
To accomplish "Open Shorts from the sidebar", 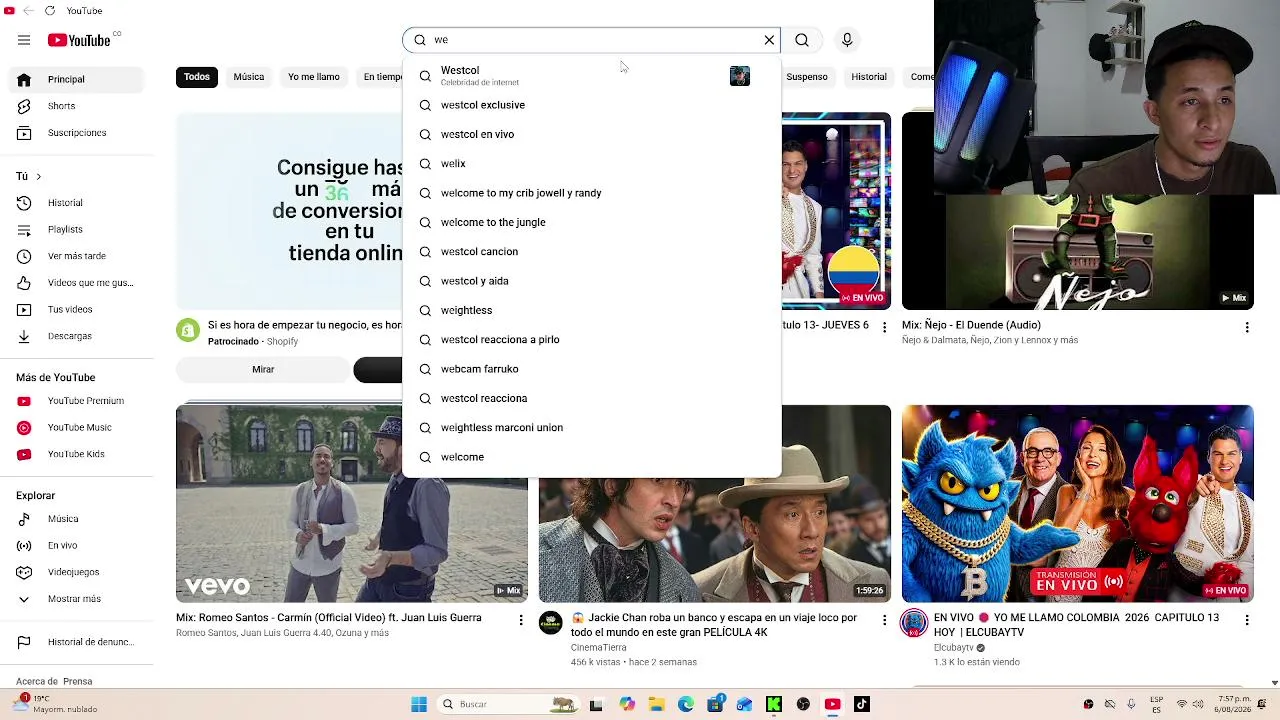I will [x=77, y=106].
